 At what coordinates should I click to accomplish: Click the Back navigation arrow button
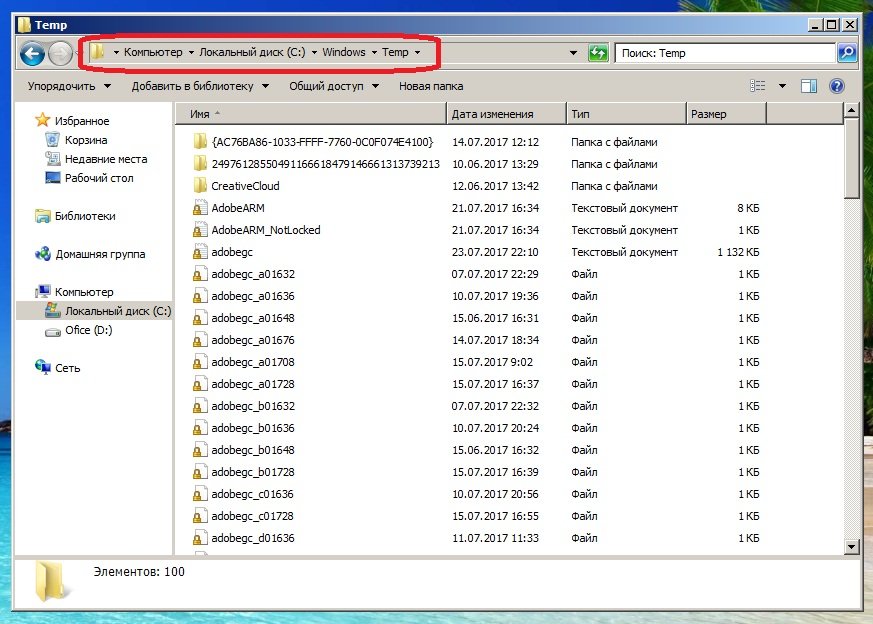(32, 53)
